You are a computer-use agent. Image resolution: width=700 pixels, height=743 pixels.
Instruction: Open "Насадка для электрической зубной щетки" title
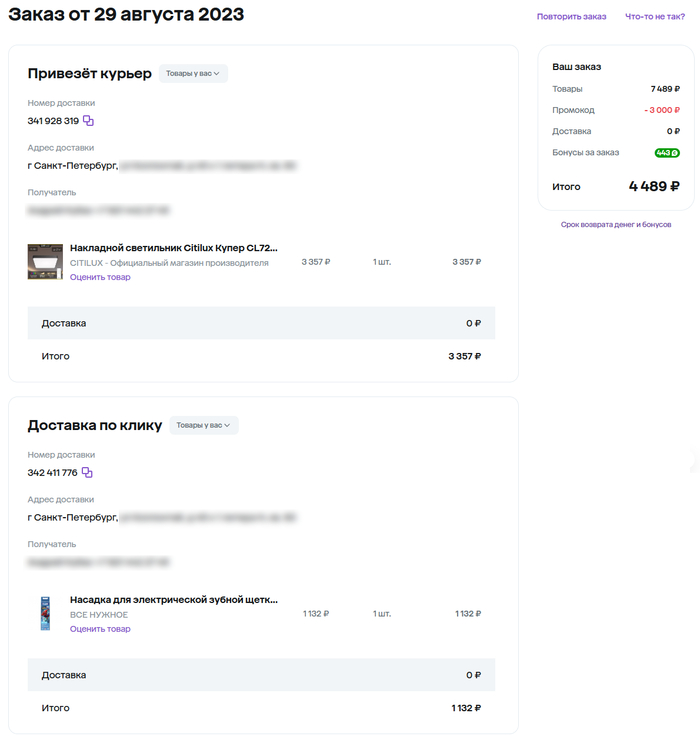tap(173, 599)
